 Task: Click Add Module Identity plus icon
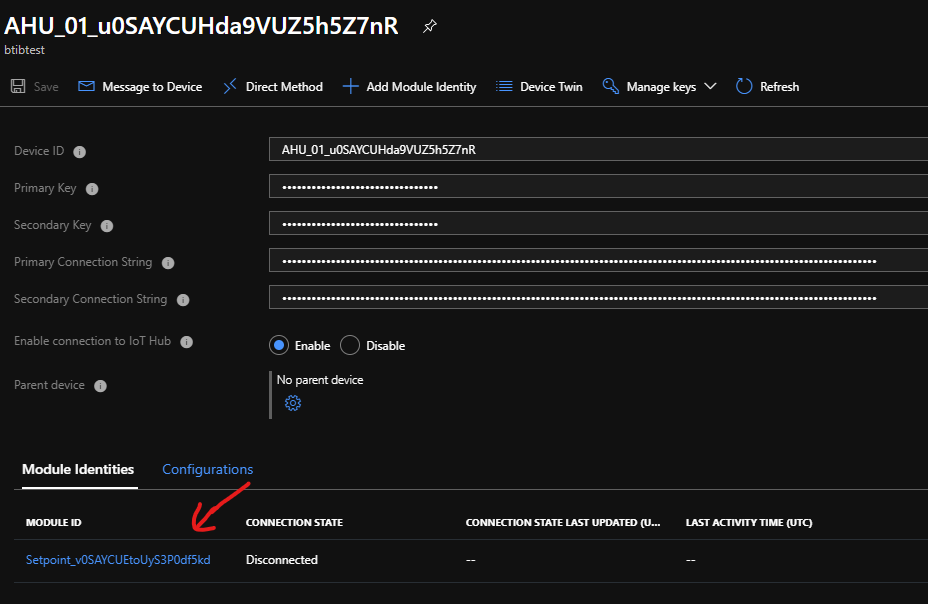click(x=350, y=87)
